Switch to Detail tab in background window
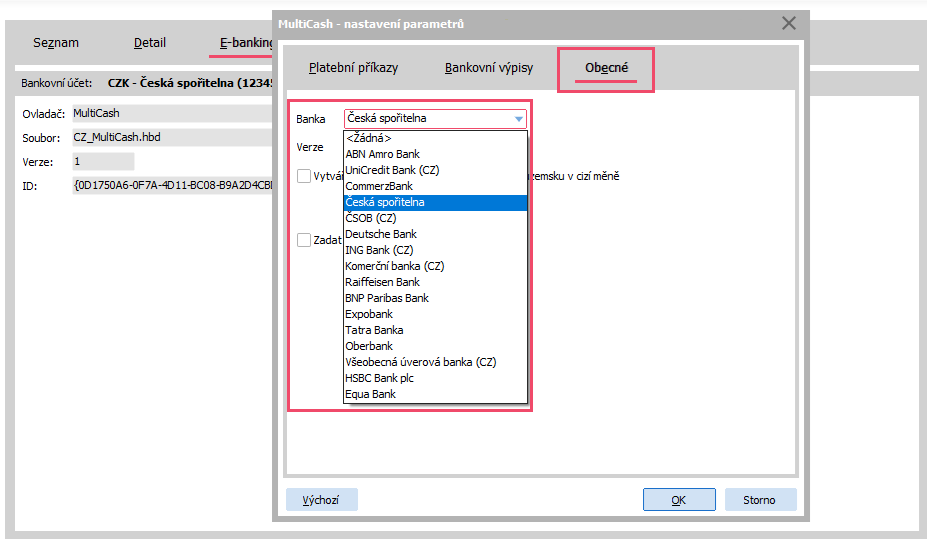Screen dimensions: 927x539 click(x=150, y=43)
